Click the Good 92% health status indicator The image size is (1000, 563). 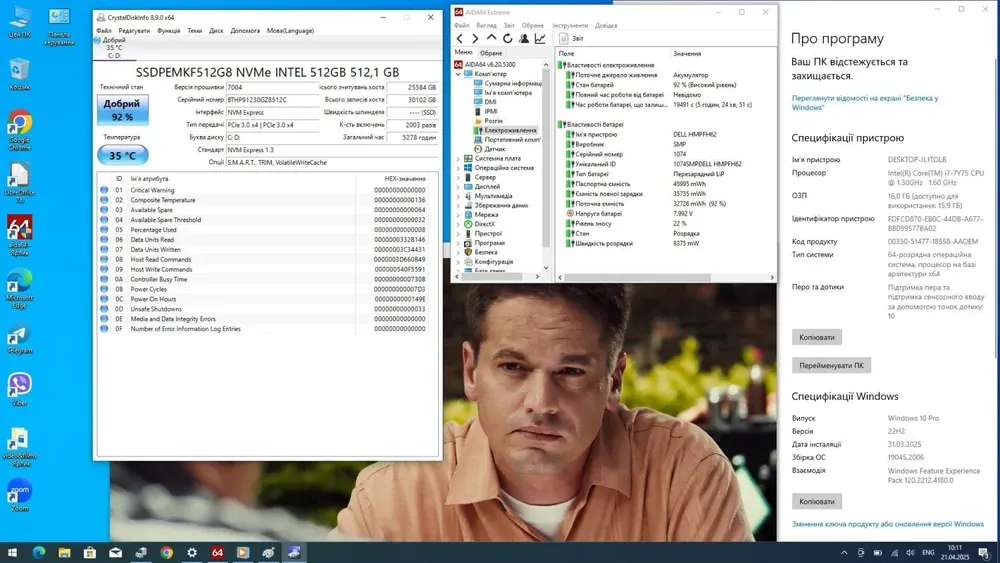[122, 110]
